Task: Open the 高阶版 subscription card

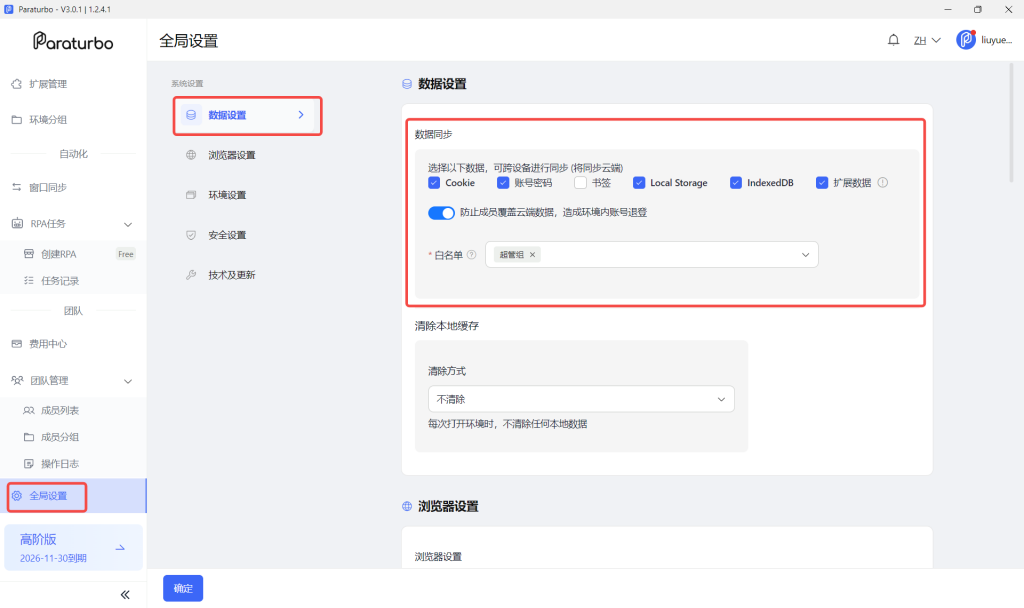Action: 73,548
